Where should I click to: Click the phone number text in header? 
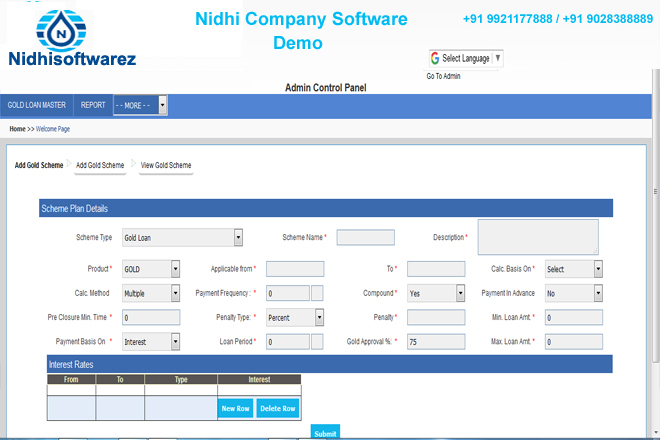(x=558, y=19)
